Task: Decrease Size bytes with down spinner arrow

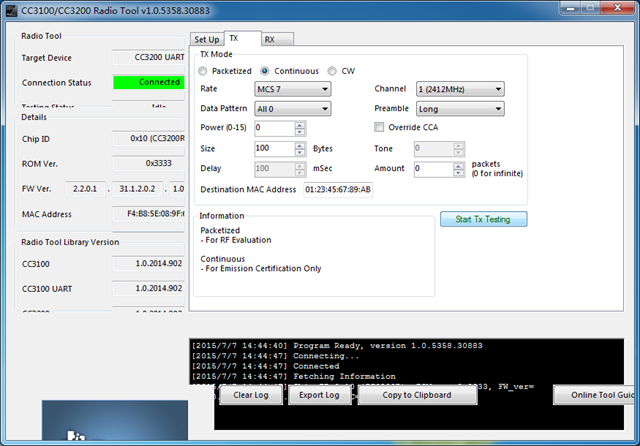Action: [x=300, y=152]
